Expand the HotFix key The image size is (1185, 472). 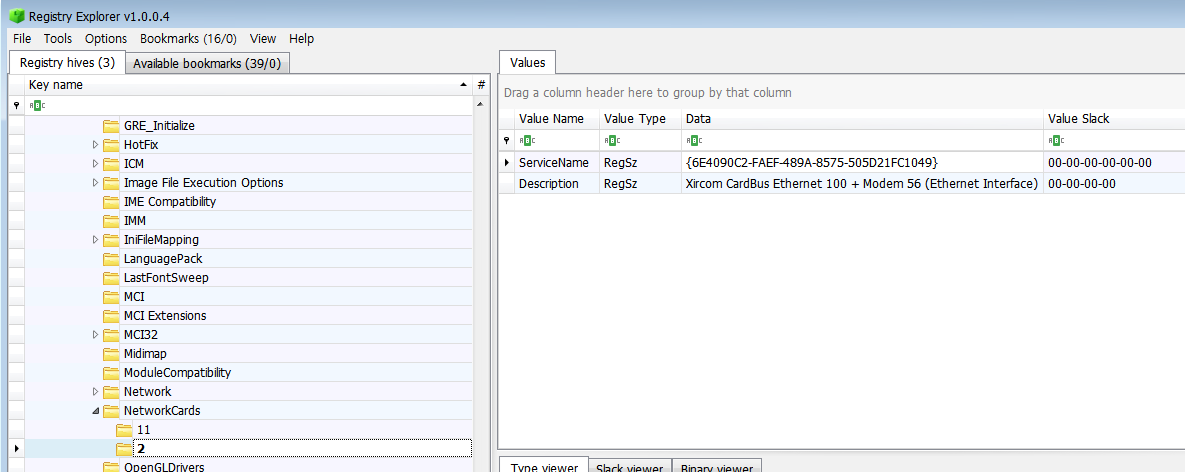(x=95, y=144)
